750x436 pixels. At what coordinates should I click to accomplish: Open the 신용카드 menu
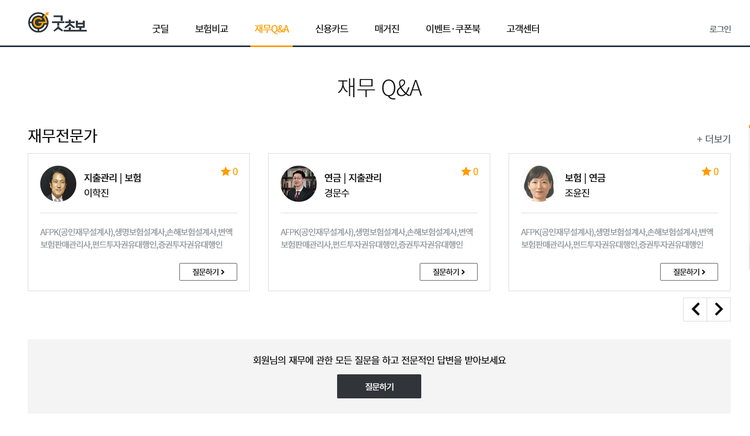(331, 29)
